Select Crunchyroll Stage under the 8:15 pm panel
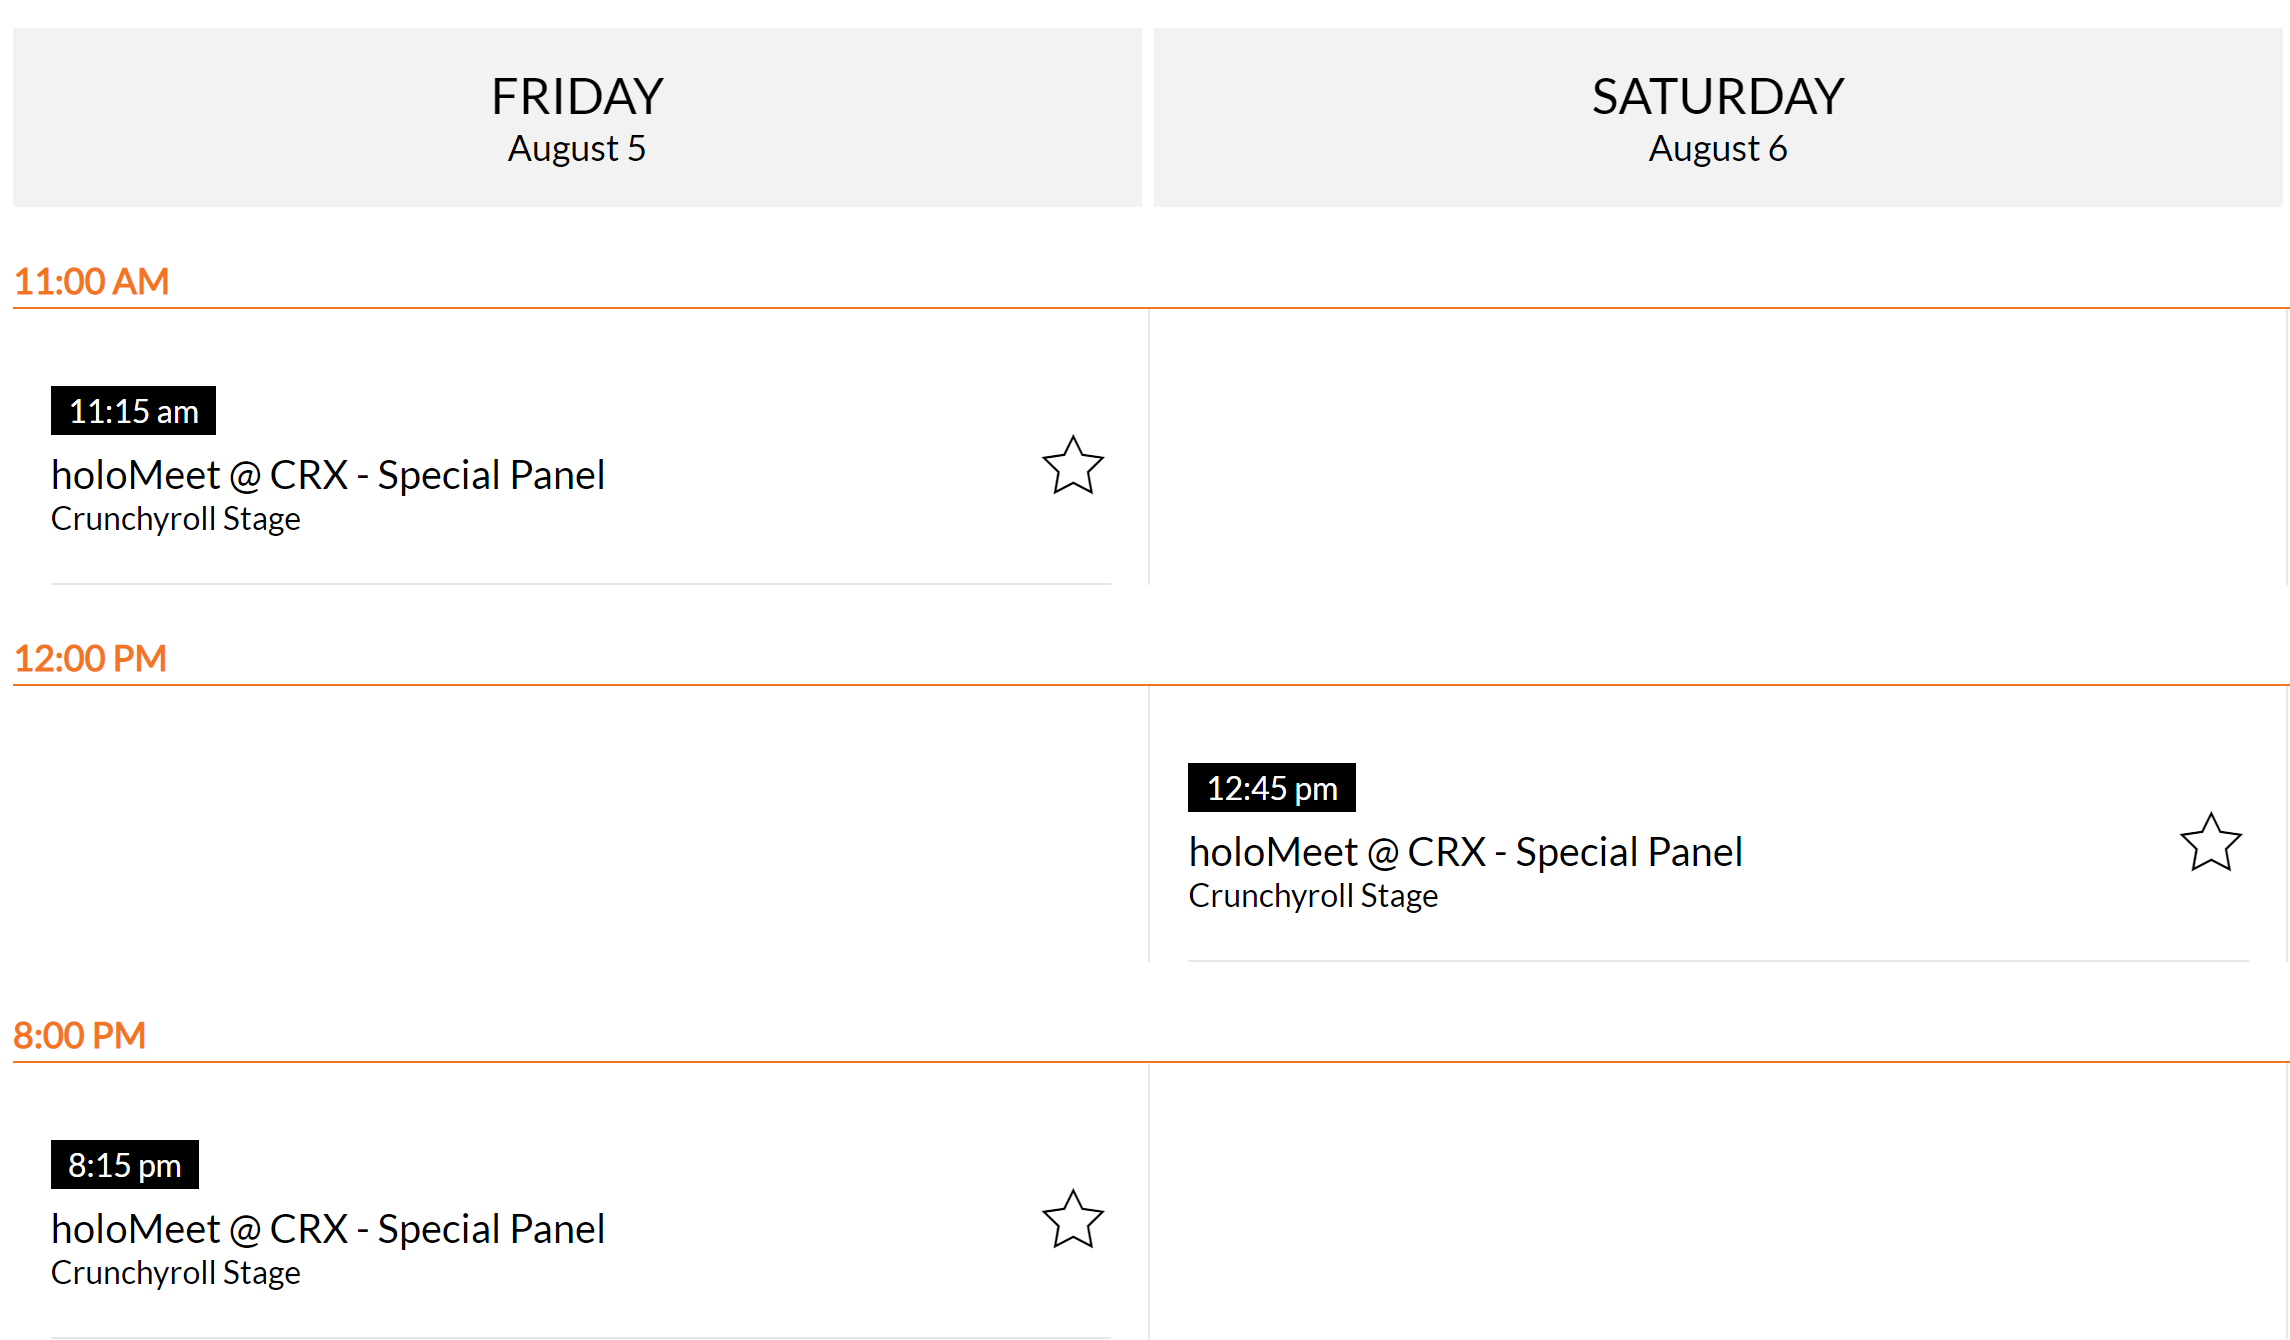Image resolution: width=2290 pixels, height=1340 pixels. pyautogui.click(x=176, y=1273)
